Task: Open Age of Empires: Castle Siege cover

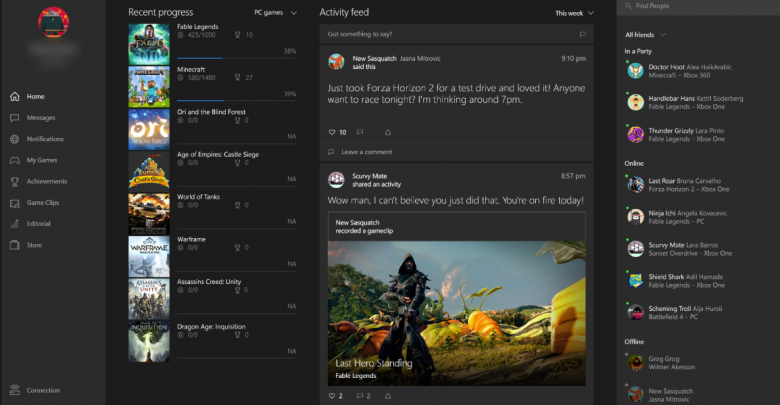Action: [x=149, y=172]
